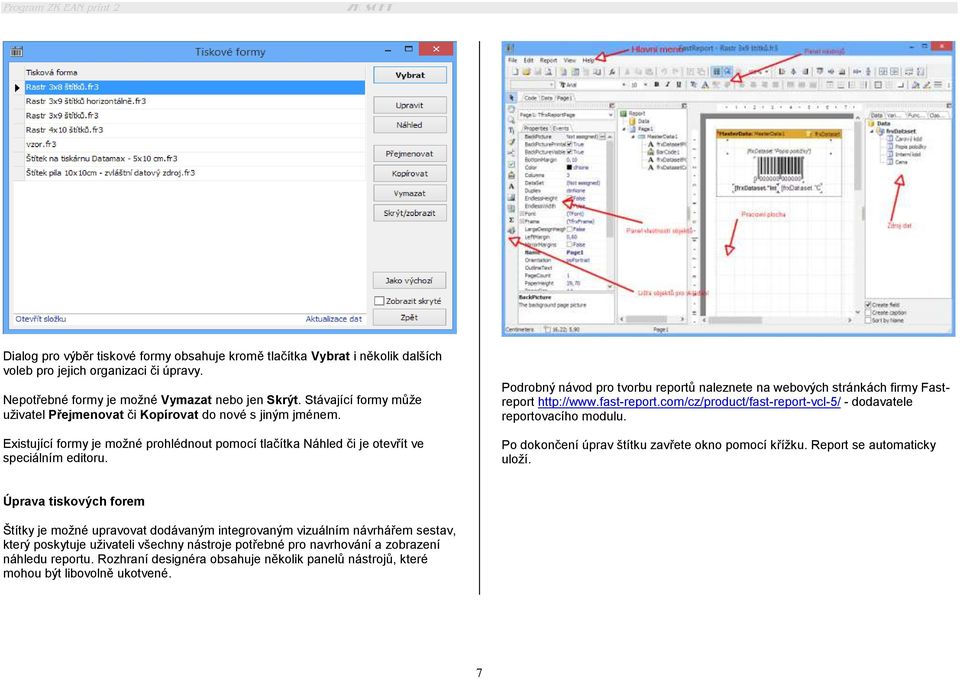Click the barcode object on the design page

[x=779, y=168]
